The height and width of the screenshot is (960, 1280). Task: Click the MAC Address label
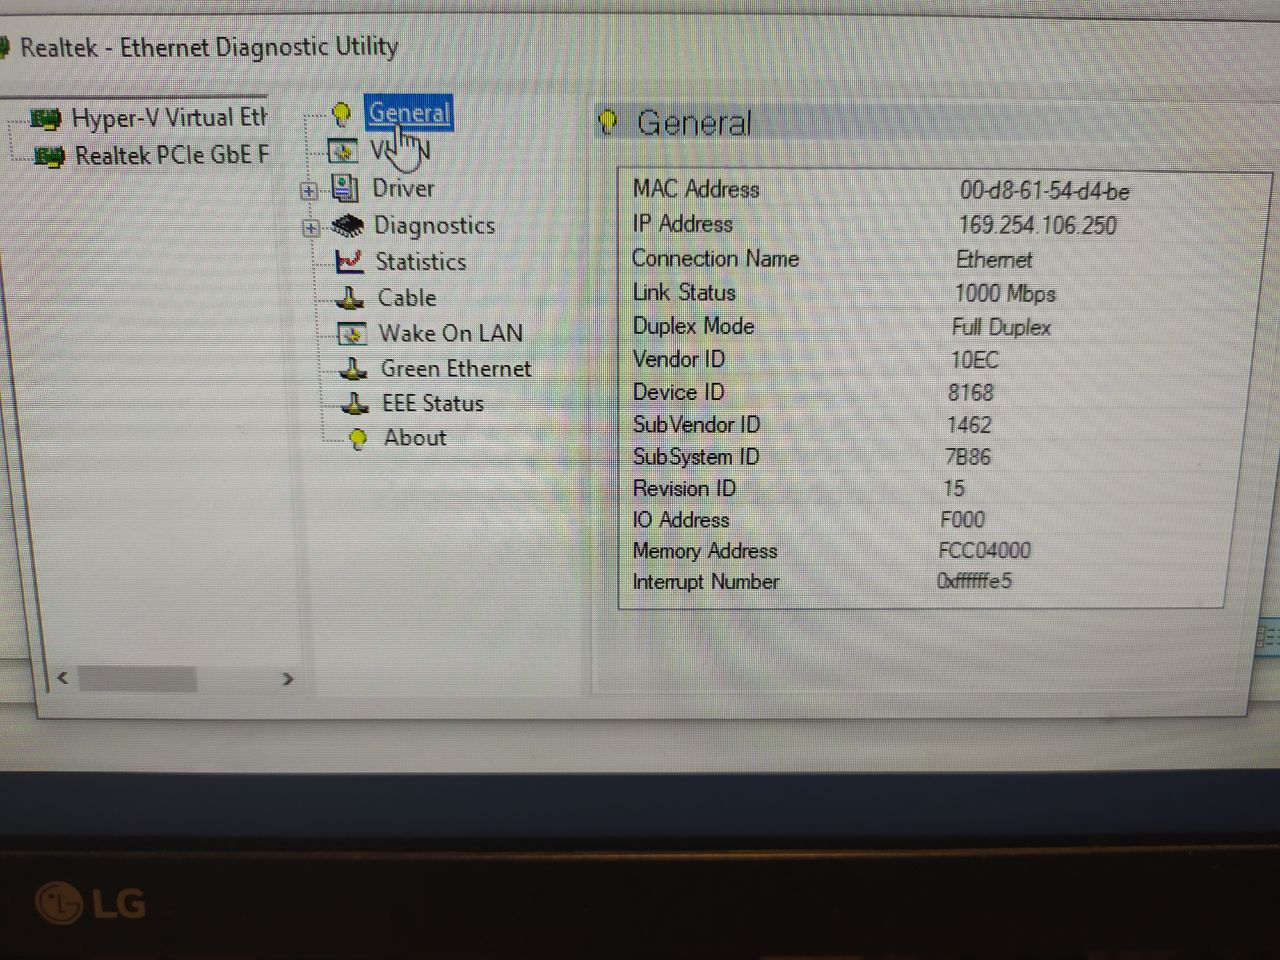click(696, 189)
